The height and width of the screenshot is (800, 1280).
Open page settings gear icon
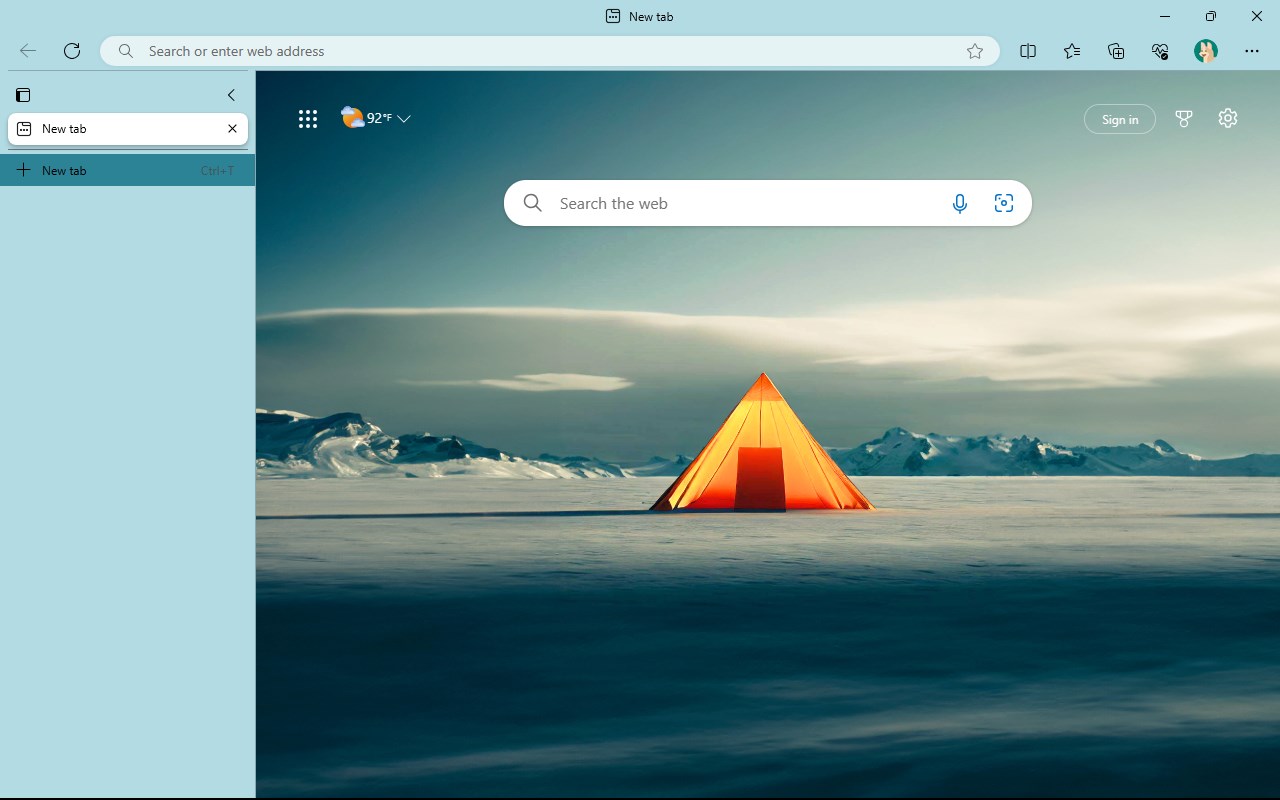(1228, 118)
